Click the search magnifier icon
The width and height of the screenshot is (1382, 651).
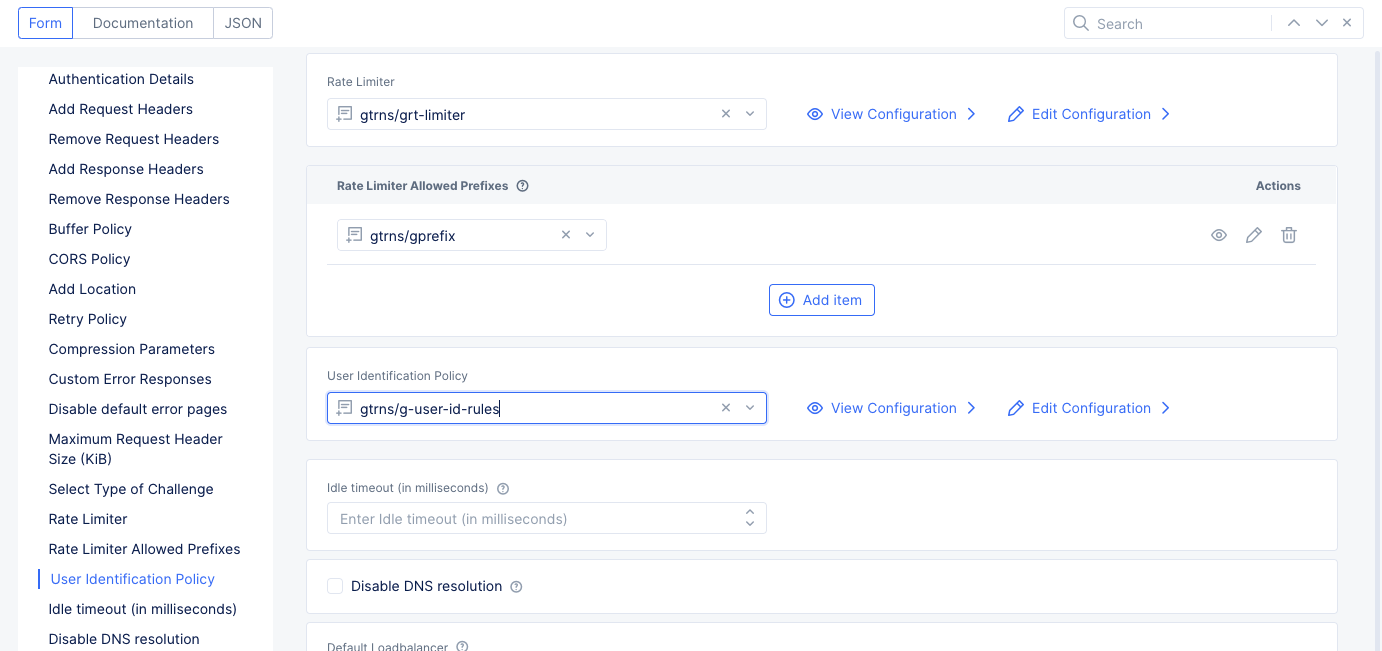click(1081, 23)
